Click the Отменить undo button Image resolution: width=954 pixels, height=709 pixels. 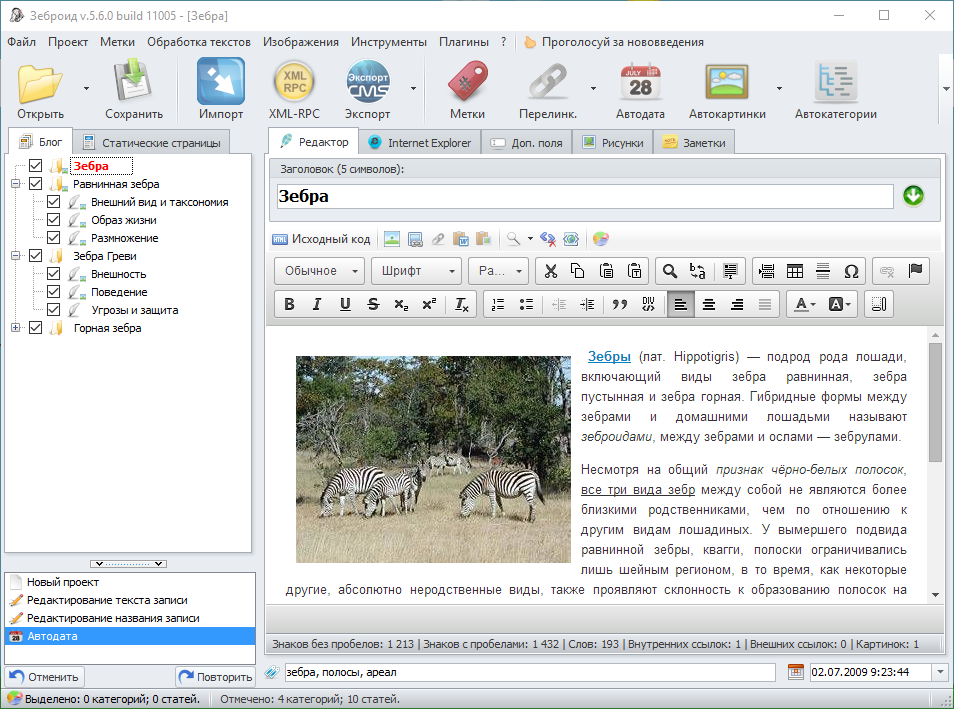click(45, 677)
